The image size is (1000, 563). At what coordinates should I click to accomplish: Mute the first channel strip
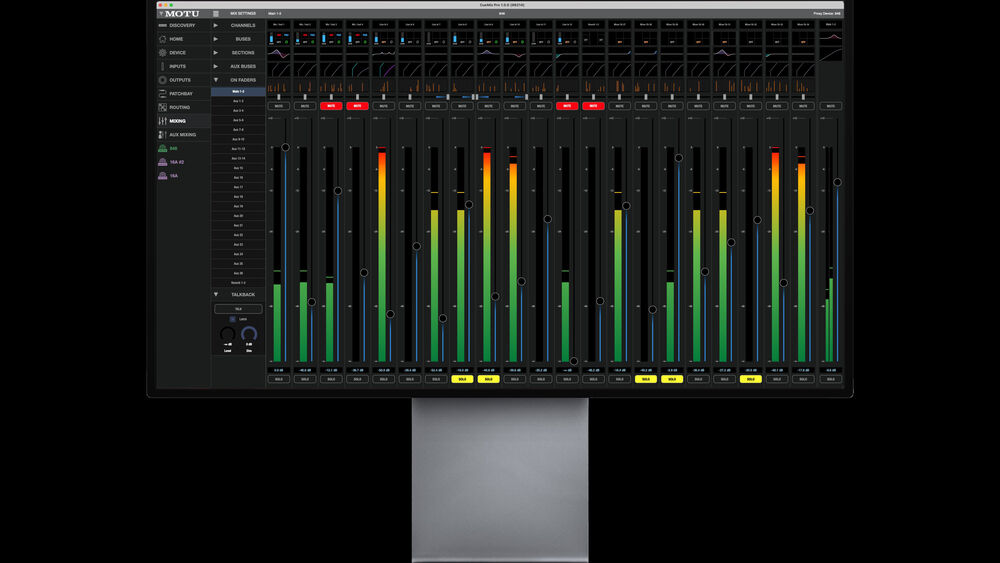[278, 105]
